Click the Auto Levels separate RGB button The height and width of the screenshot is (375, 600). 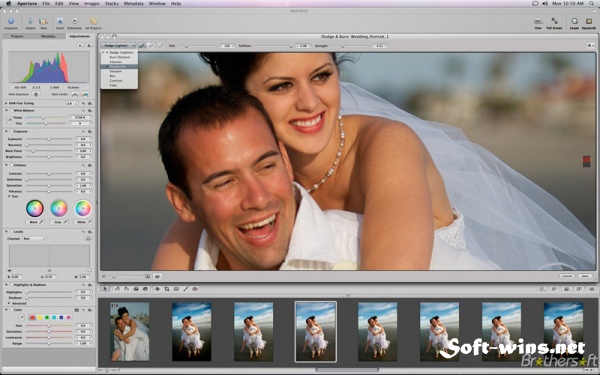click(x=85, y=94)
